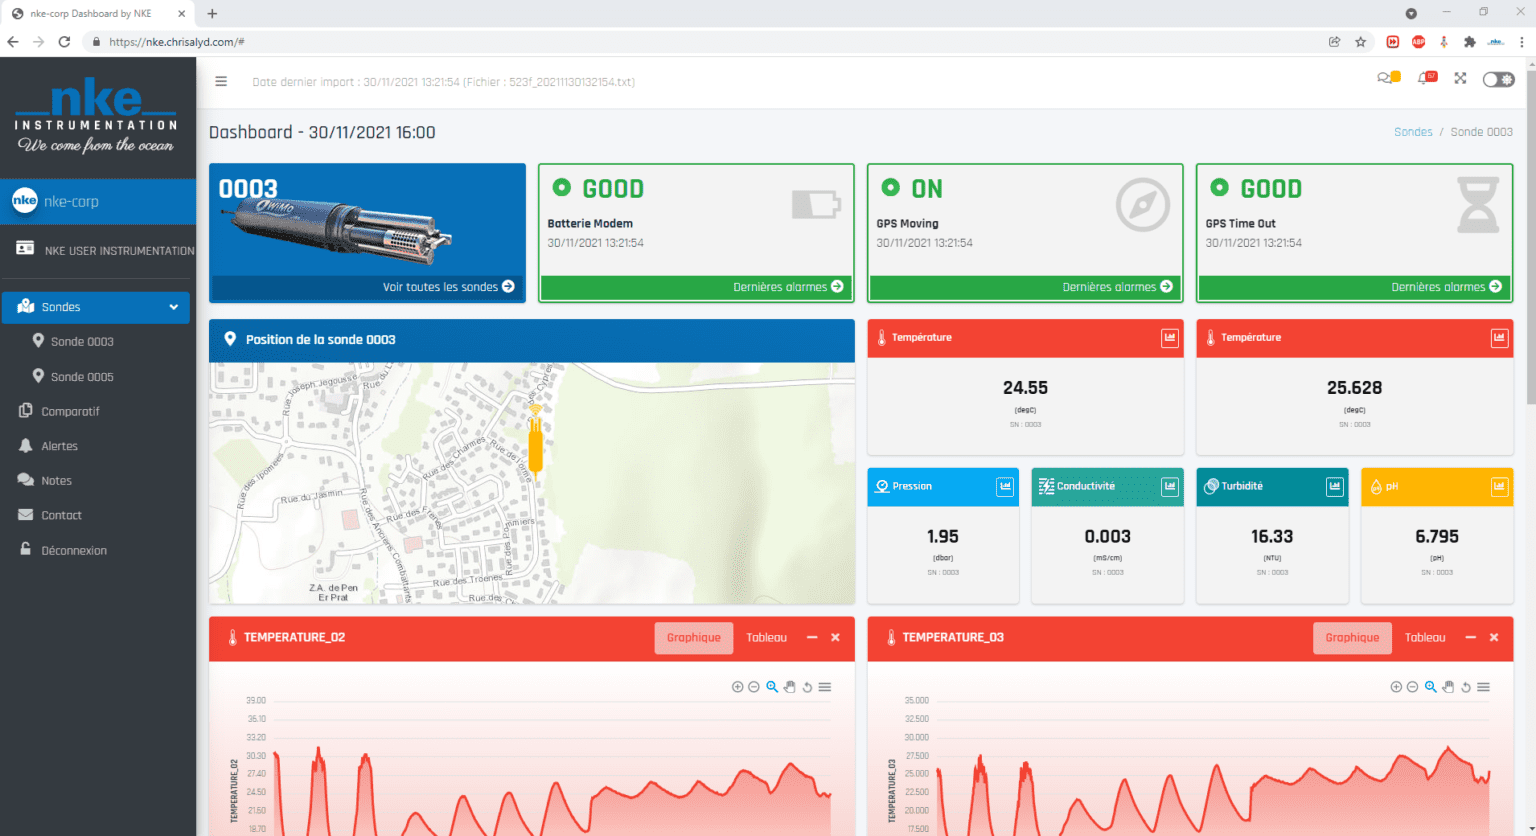Zoom in on TEMPERATURE_02 chart

click(x=737, y=687)
